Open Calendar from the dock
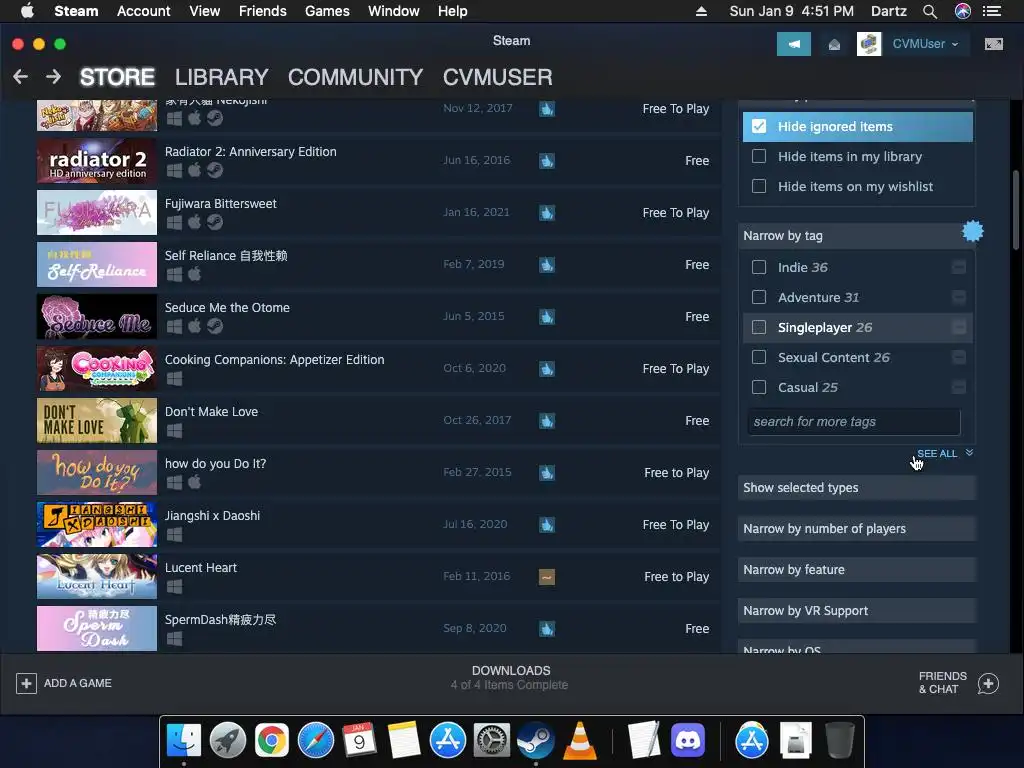This screenshot has width=1024, height=768. pos(359,741)
